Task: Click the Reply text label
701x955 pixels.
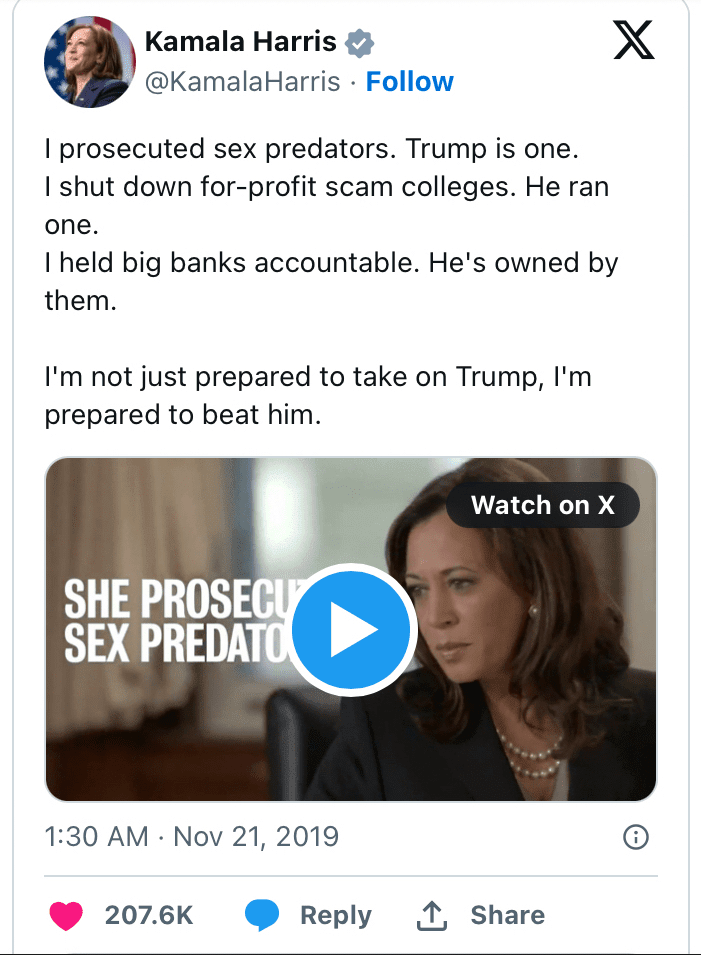Action: click(336, 915)
